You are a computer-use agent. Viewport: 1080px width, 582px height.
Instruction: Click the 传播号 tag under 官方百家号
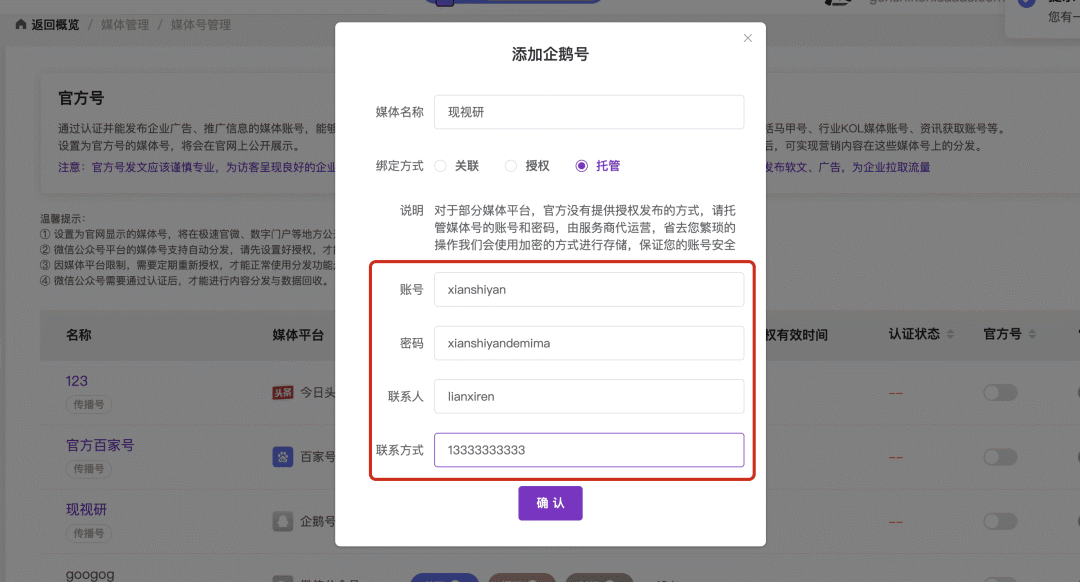tap(88, 468)
